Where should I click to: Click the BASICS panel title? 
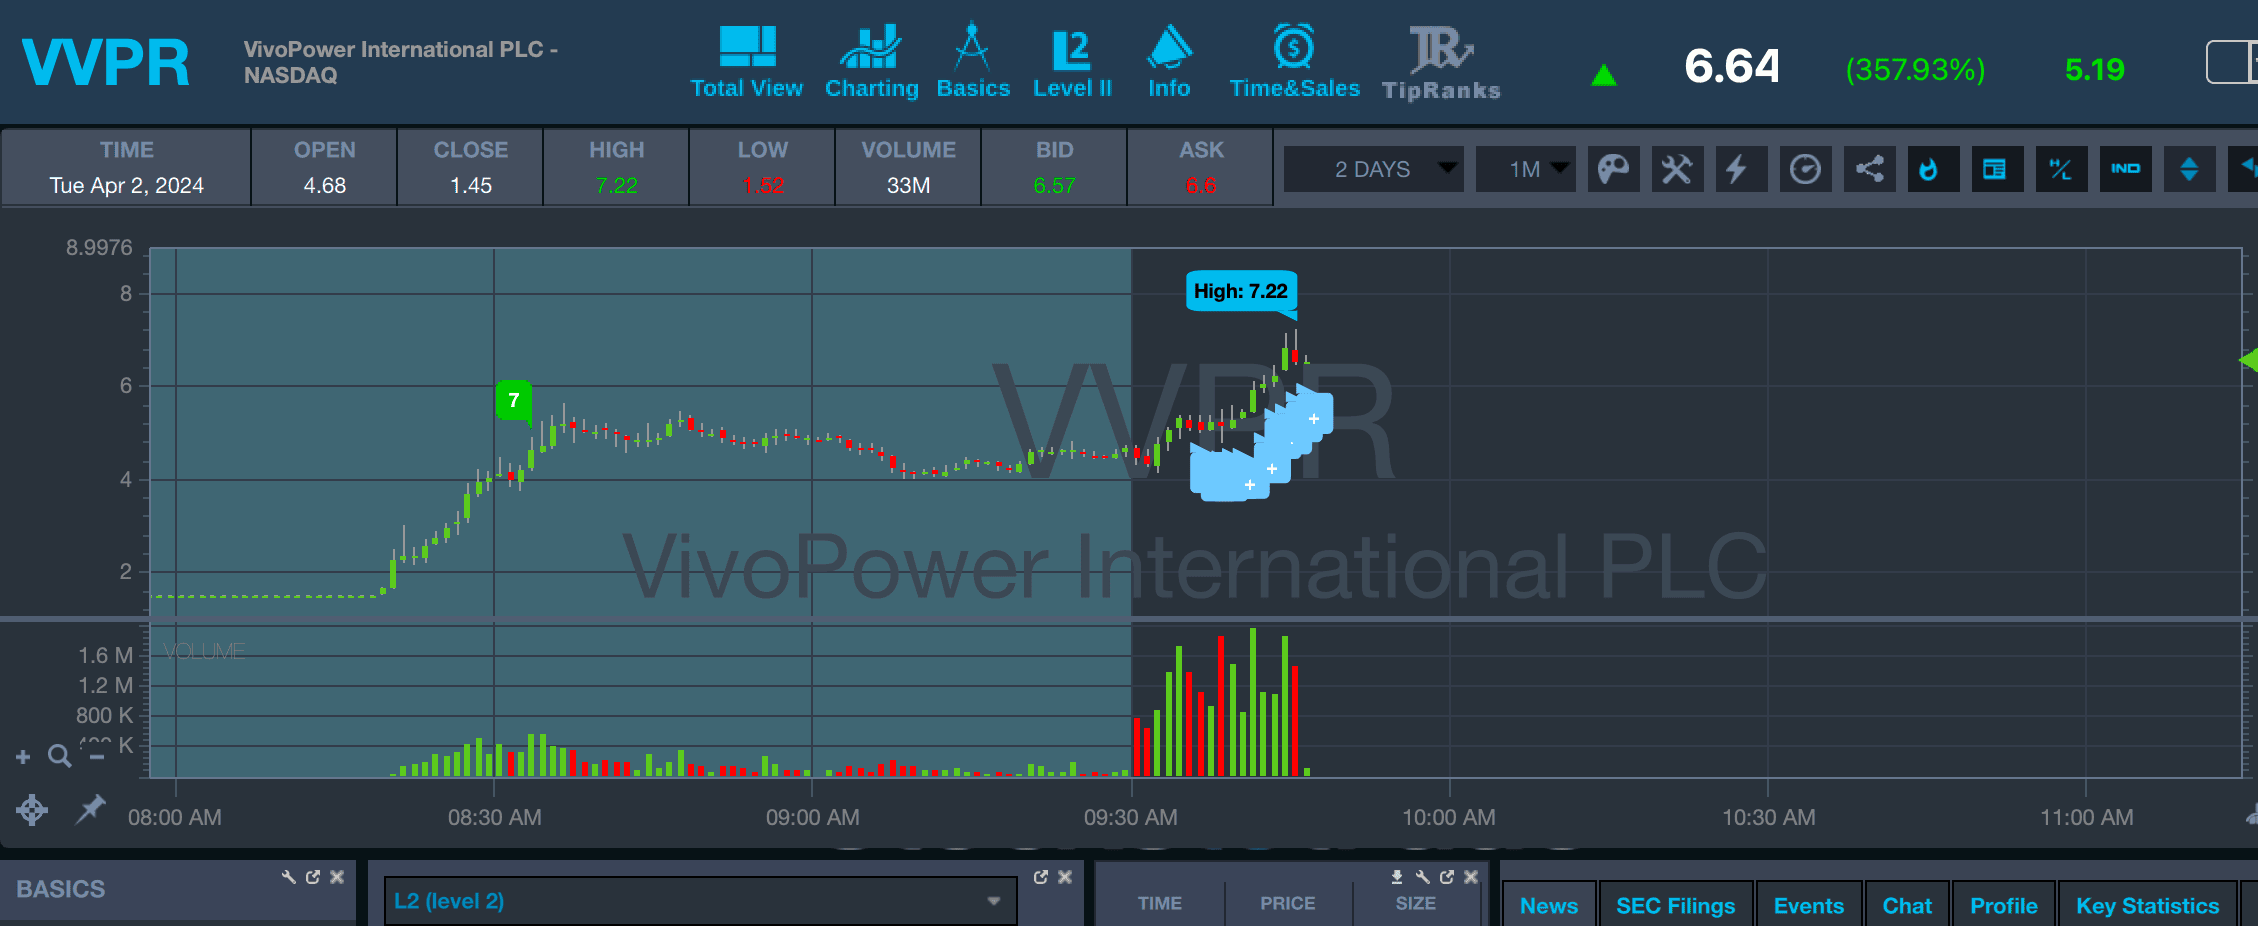pyautogui.click(x=60, y=889)
